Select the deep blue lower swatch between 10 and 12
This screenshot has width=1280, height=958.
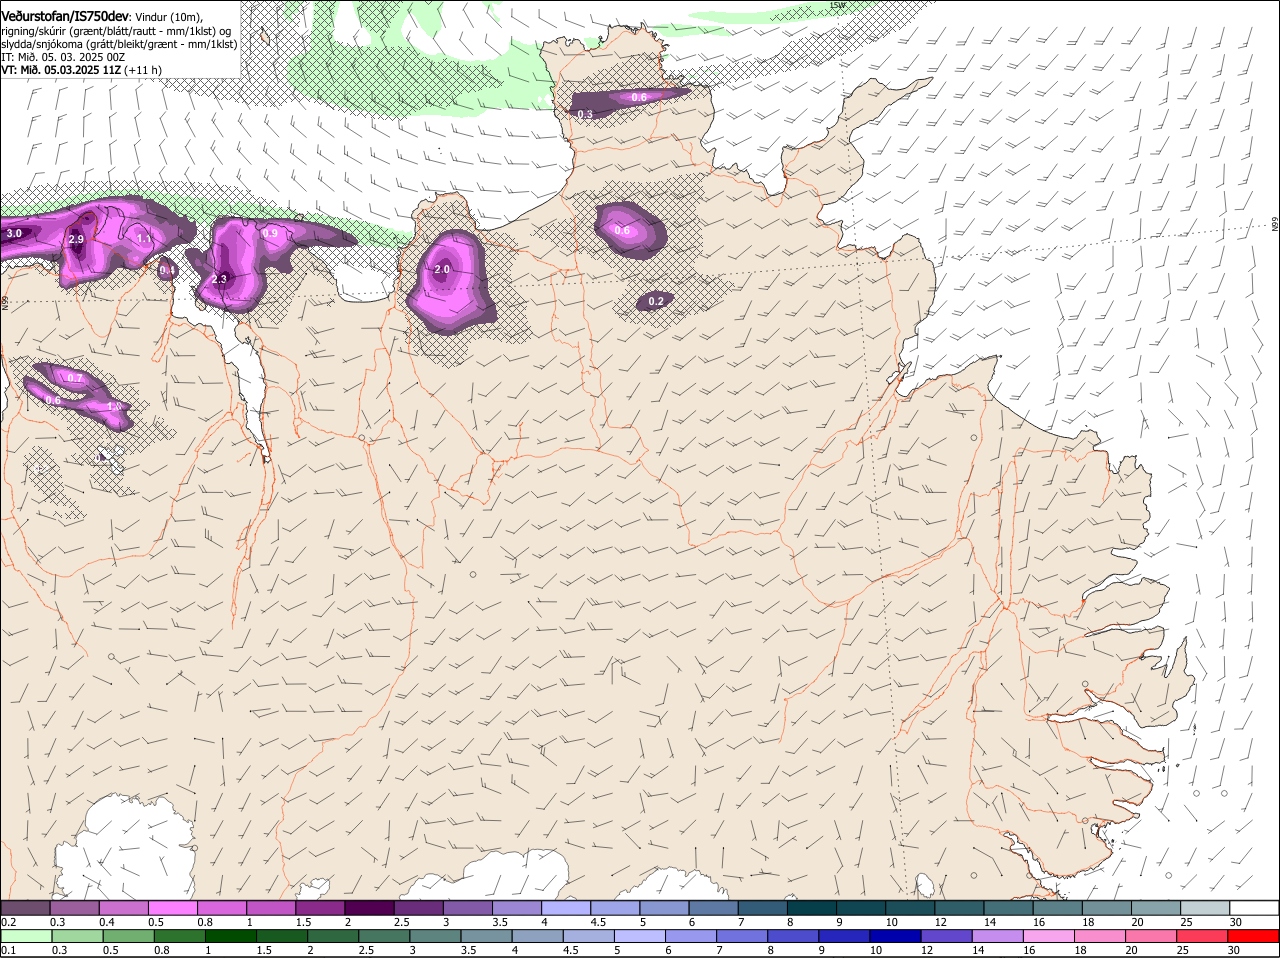[x=896, y=936]
